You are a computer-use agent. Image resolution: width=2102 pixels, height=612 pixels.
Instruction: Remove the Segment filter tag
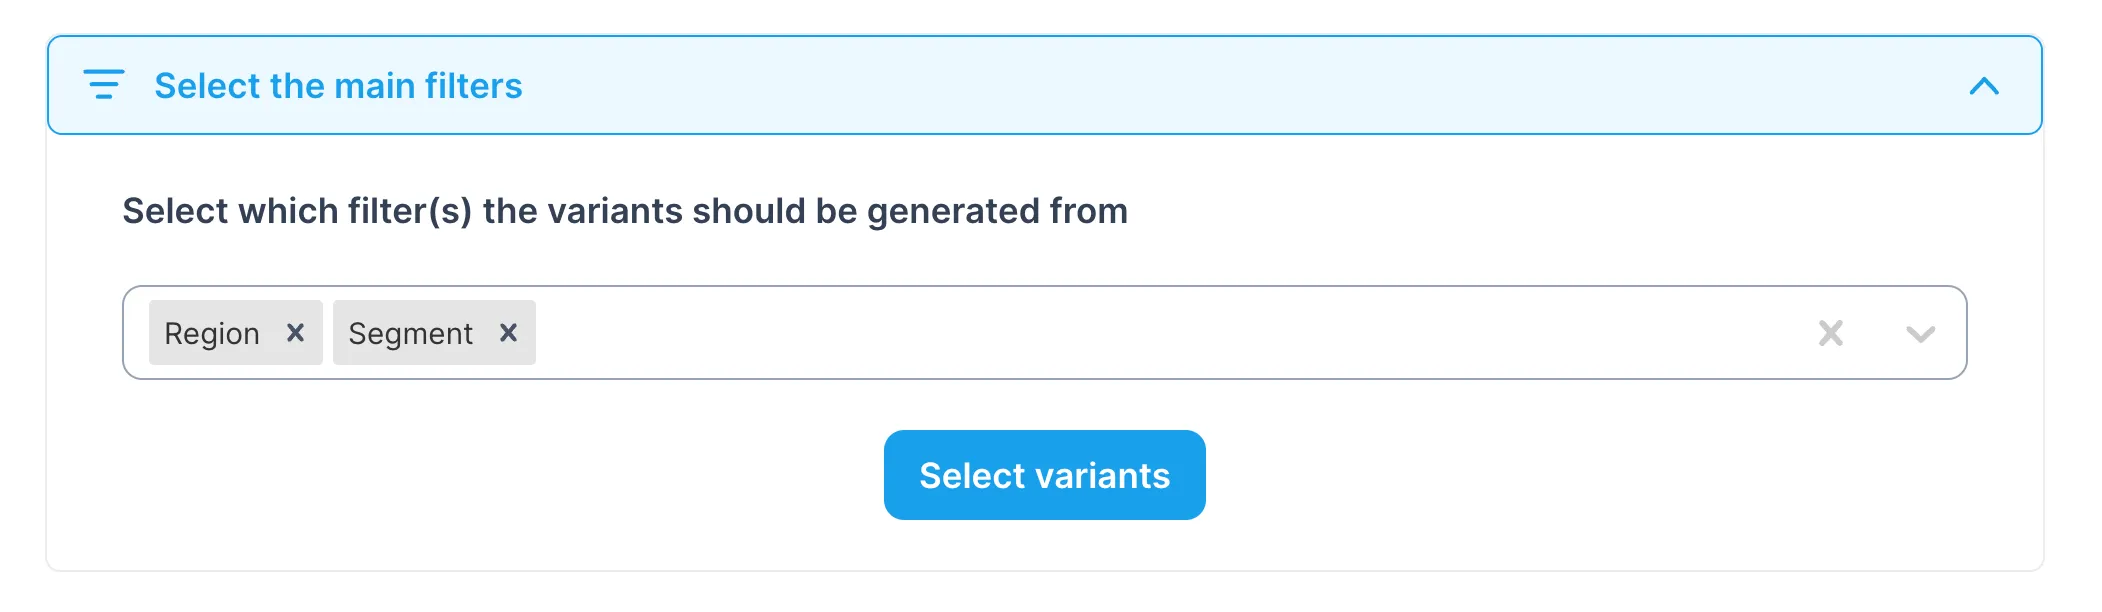click(x=508, y=333)
